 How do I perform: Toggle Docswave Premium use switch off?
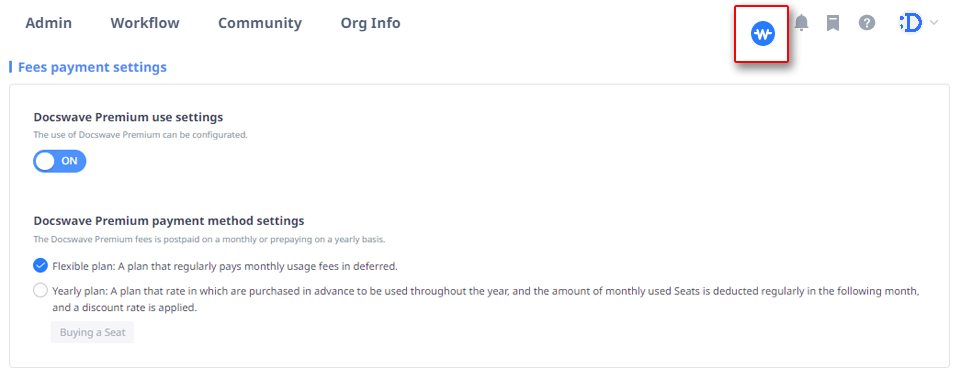pyautogui.click(x=59, y=161)
